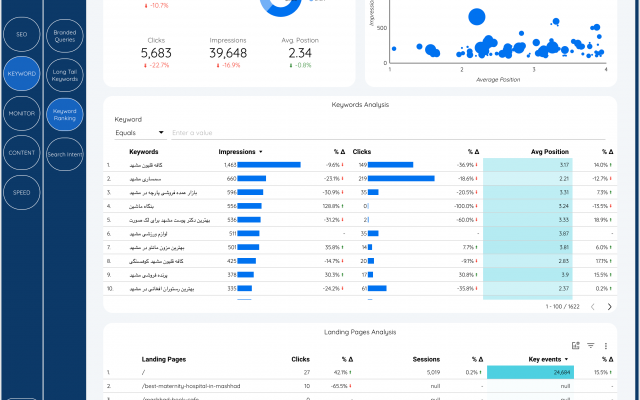Go to next page of keywords table
This screenshot has height=400, width=640.
pyautogui.click(x=610, y=307)
